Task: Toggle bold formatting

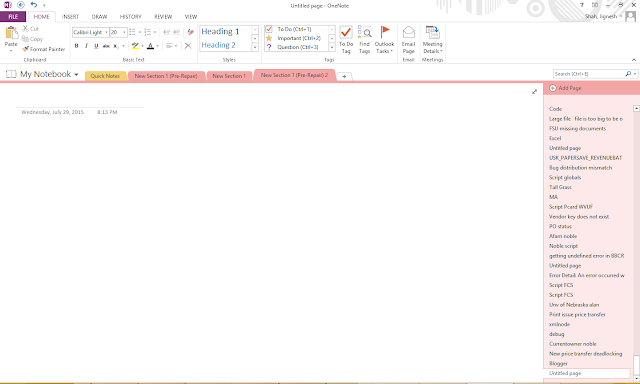Action: pyautogui.click(x=76, y=46)
